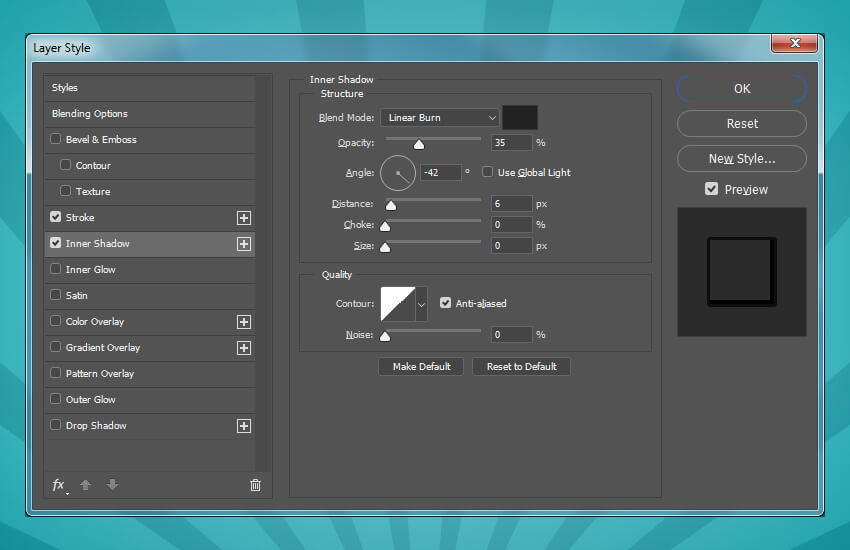This screenshot has height=550, width=850.
Task: Open the Blend Mode Linear Burn dropdown
Action: 439,117
